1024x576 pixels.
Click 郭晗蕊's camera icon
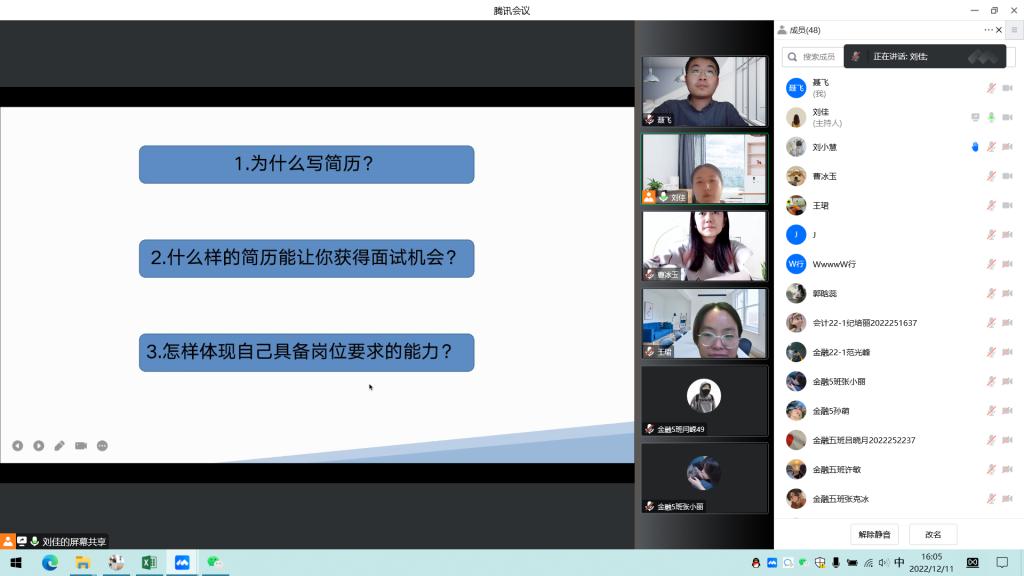1008,293
